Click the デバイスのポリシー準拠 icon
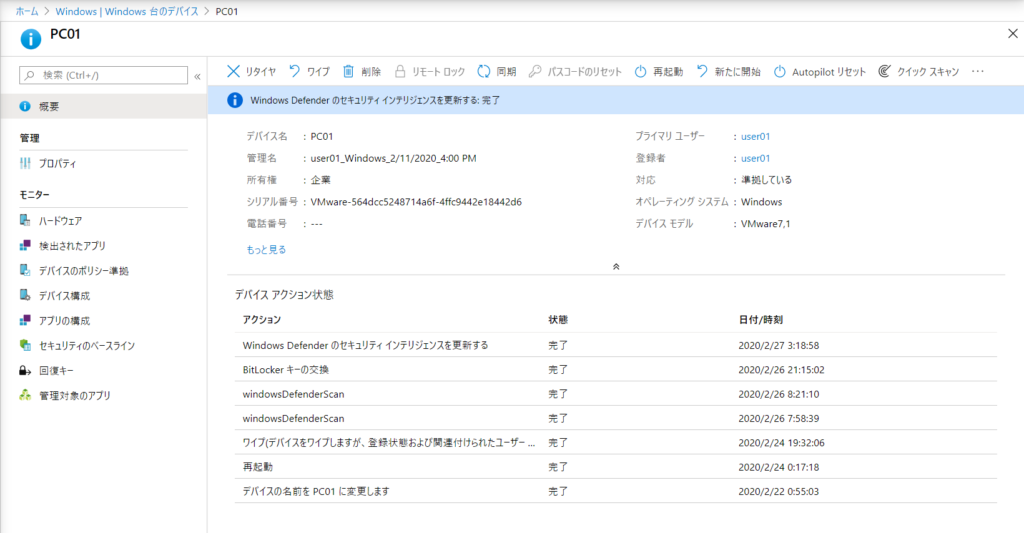This screenshot has width=1024, height=533. tap(25, 270)
